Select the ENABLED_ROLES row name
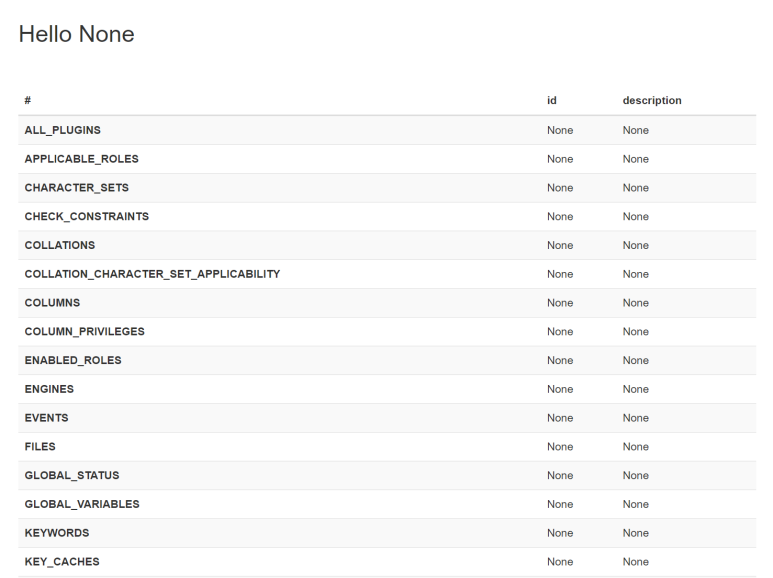Viewport: 773px width, 578px height. click(x=73, y=361)
